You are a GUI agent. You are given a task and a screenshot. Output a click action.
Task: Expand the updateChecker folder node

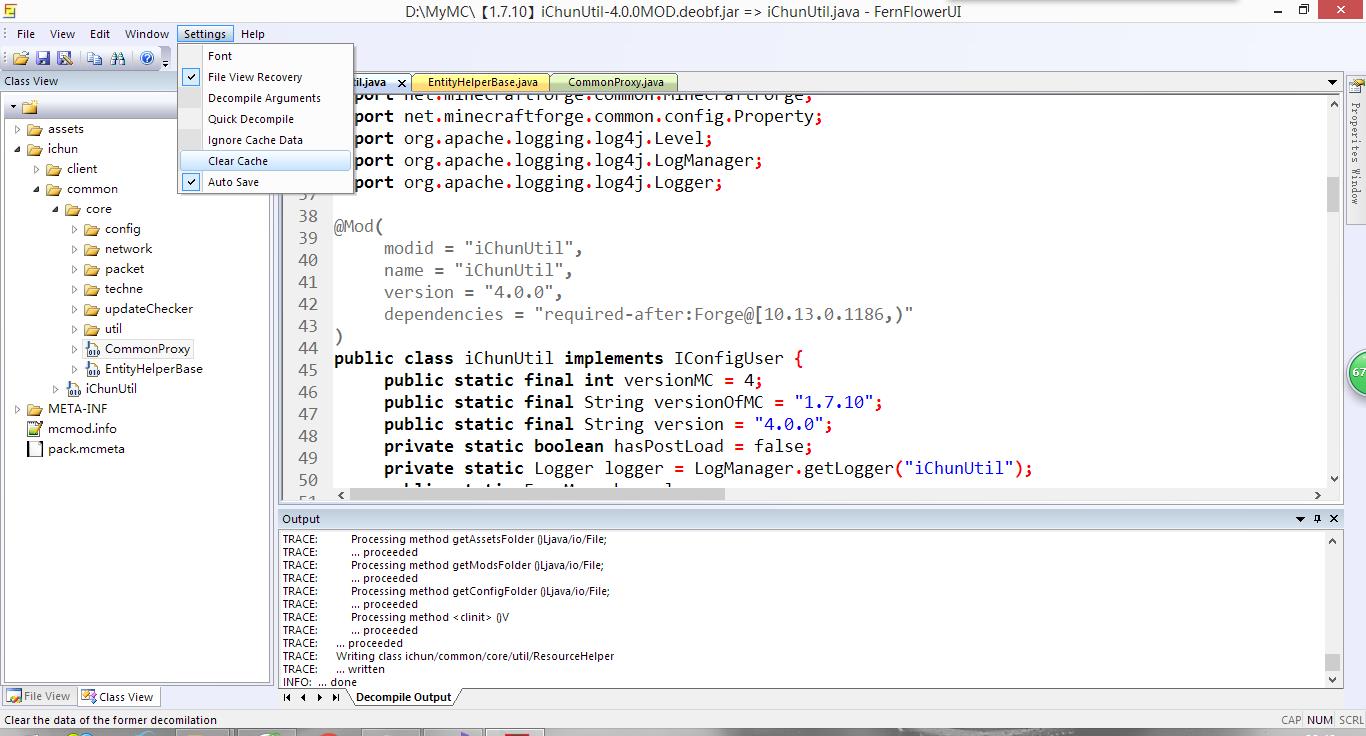(75, 309)
